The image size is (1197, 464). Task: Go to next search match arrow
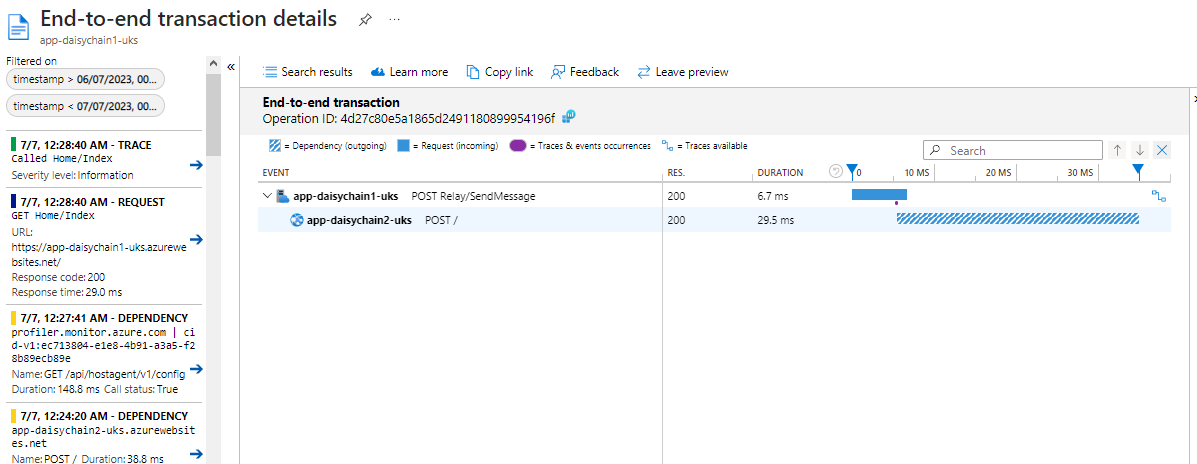pyautogui.click(x=1140, y=150)
